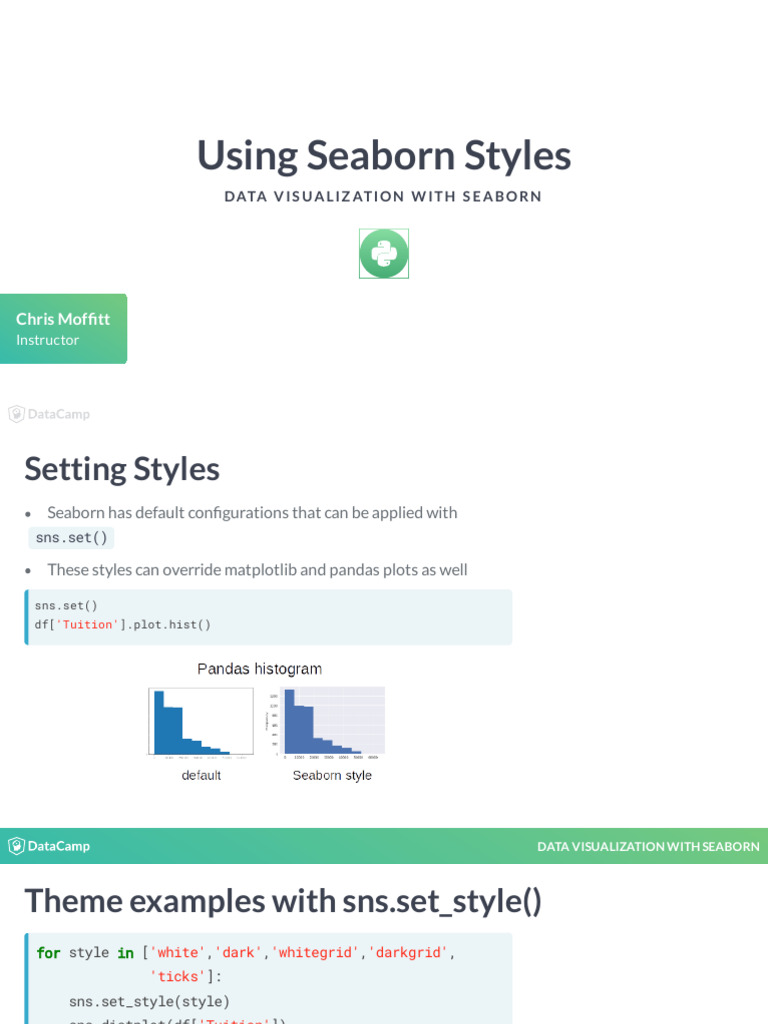
Task: Click the sns.set_style(style) code line
Action: (x=149, y=1001)
